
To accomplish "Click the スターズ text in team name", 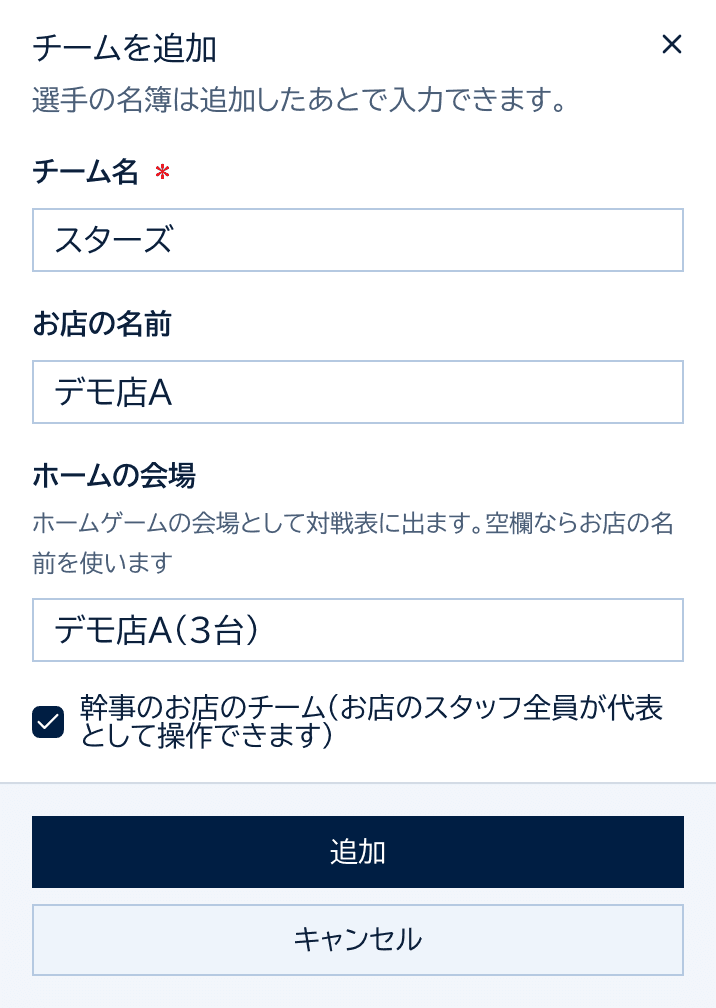I will 114,240.
